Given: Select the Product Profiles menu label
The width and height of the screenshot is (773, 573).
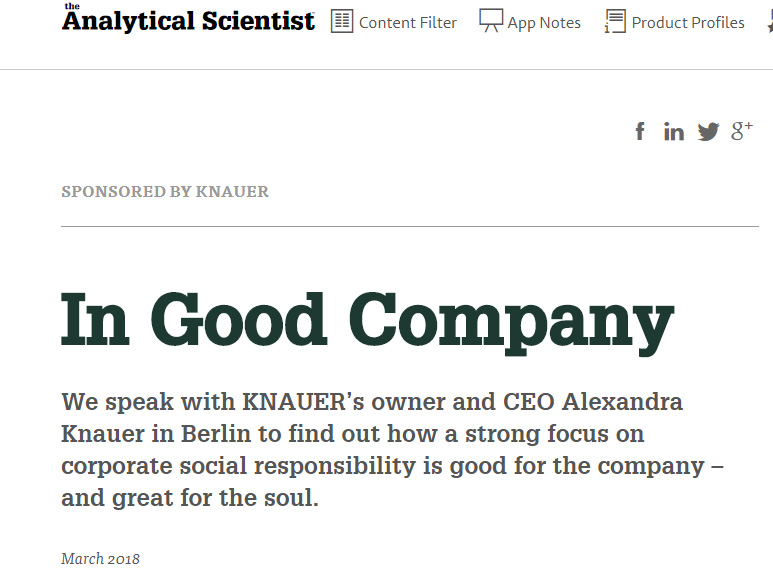Looking at the screenshot, I should click(x=688, y=22).
